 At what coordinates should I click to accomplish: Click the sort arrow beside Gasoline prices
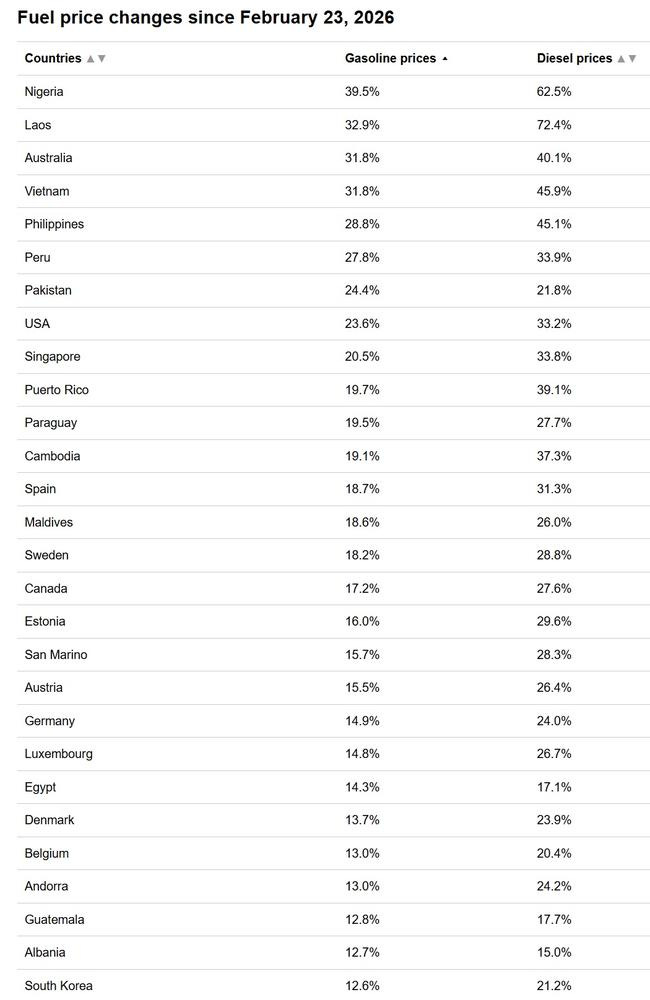pos(444,58)
